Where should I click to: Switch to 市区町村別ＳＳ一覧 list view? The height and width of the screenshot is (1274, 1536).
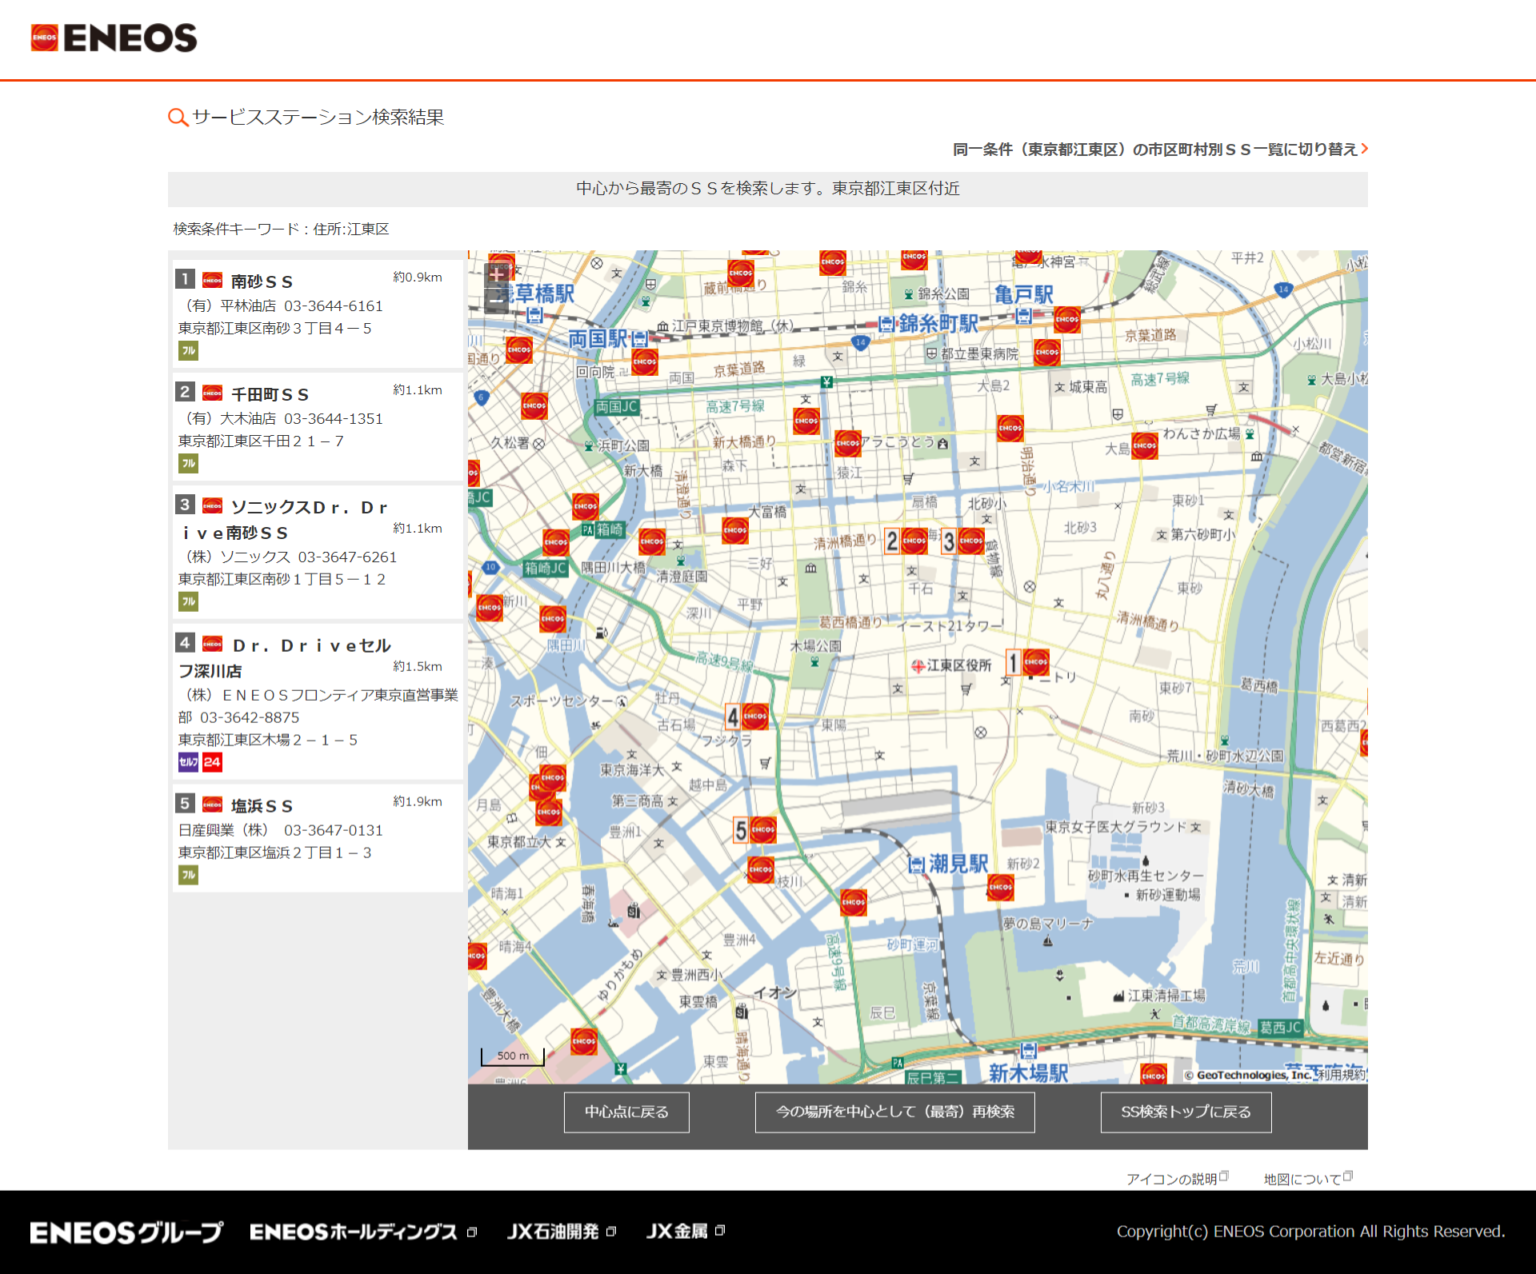1160,149
